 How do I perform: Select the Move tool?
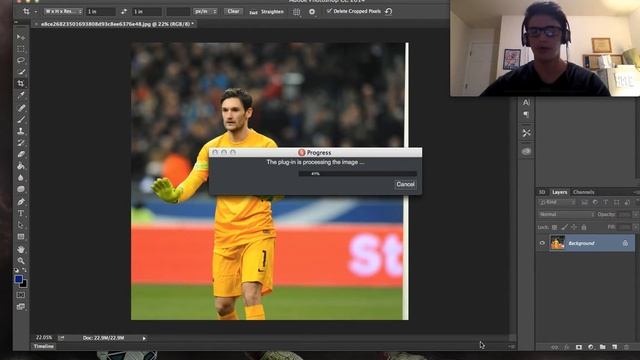coord(21,37)
